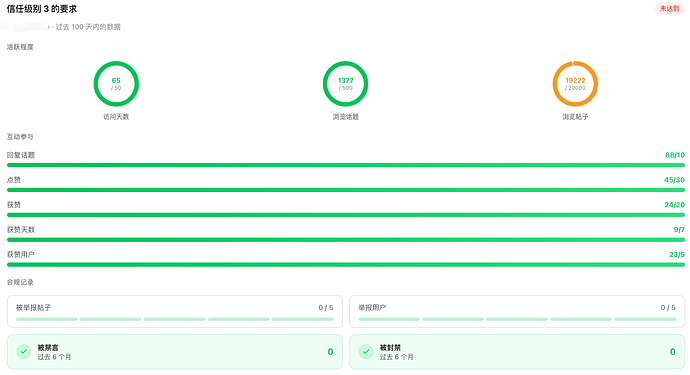Click the 回复话题 progress bar
690x375 pixels.
[346, 165]
